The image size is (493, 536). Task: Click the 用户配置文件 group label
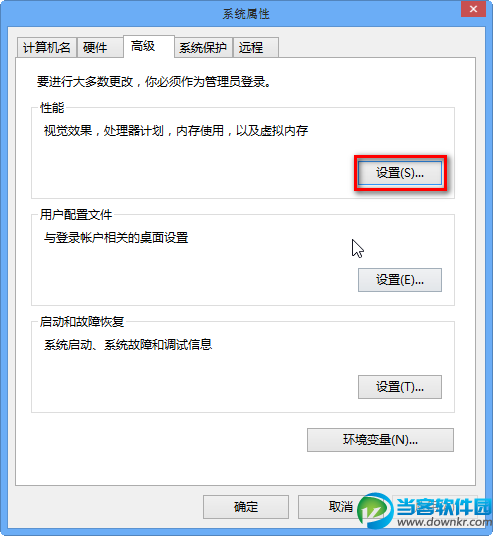(x=76, y=215)
